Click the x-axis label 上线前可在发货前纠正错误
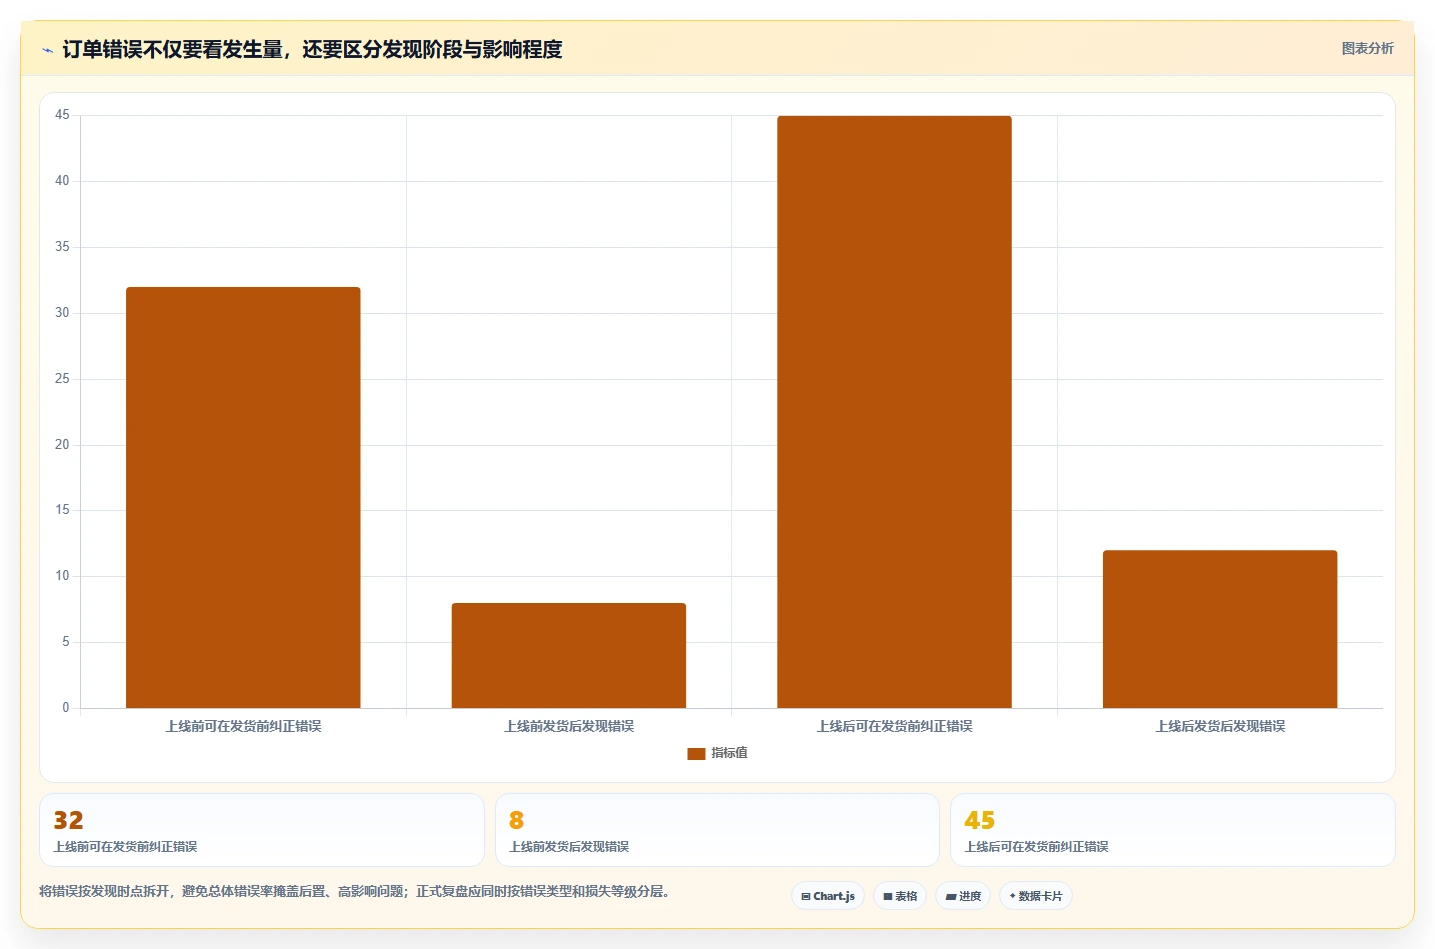The width and height of the screenshot is (1435, 949). pos(243,726)
